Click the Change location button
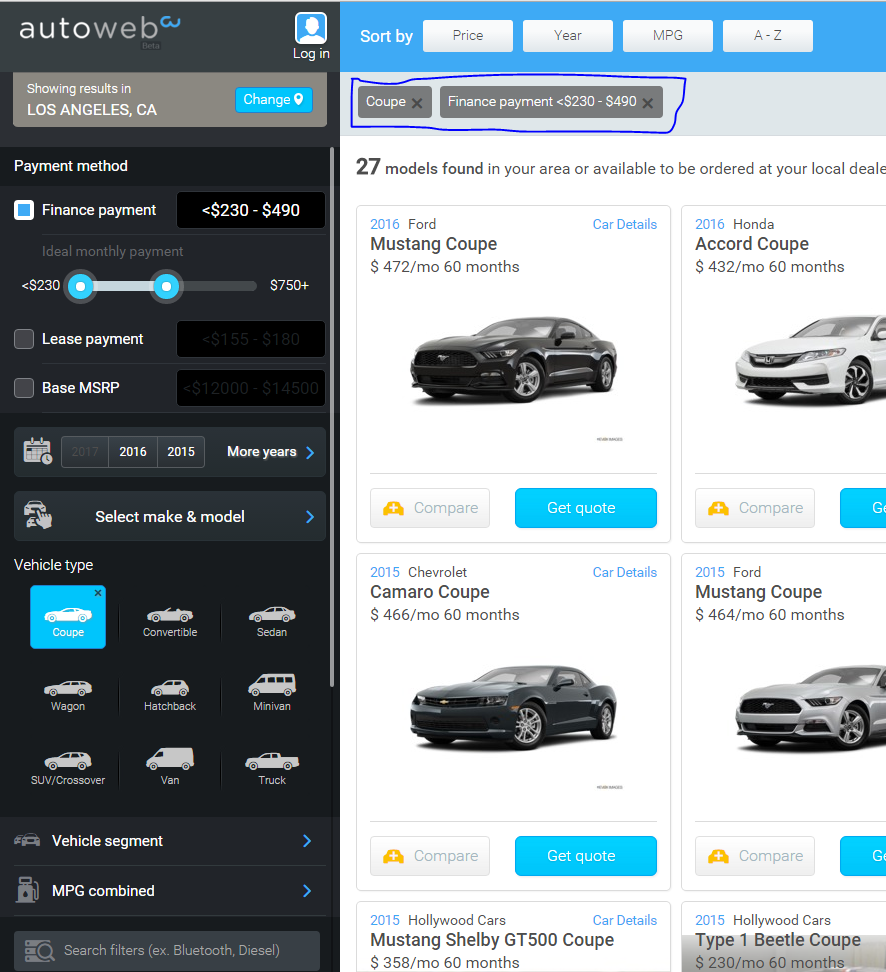This screenshot has width=886, height=972. coord(273,100)
